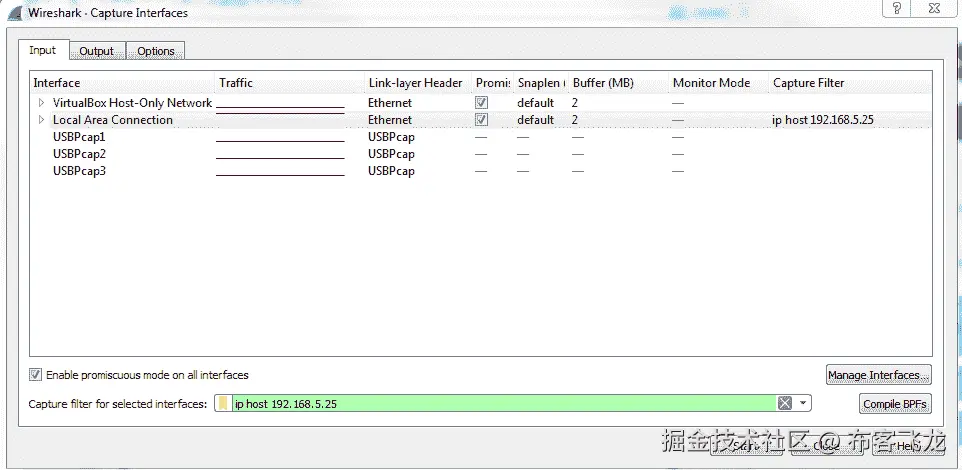Click the Compile BPFs button

point(895,404)
